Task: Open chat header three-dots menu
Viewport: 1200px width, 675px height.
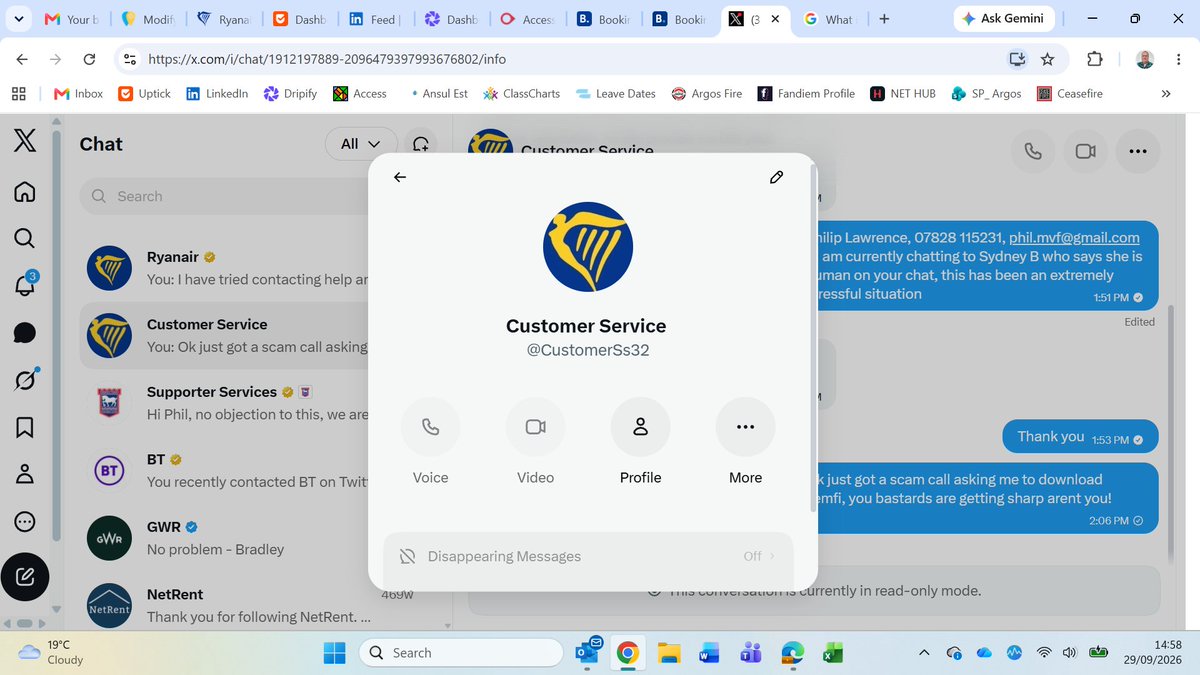Action: point(1138,151)
